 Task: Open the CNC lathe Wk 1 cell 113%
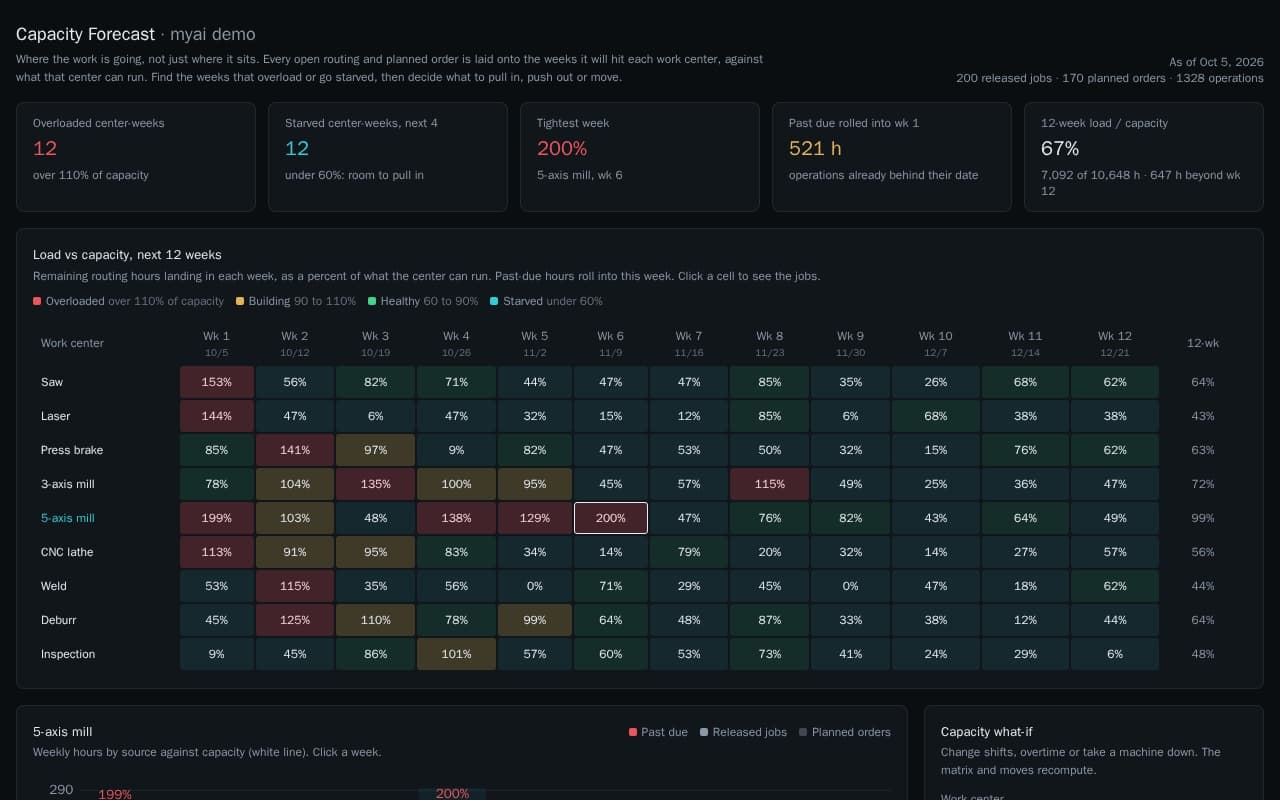tap(217, 552)
